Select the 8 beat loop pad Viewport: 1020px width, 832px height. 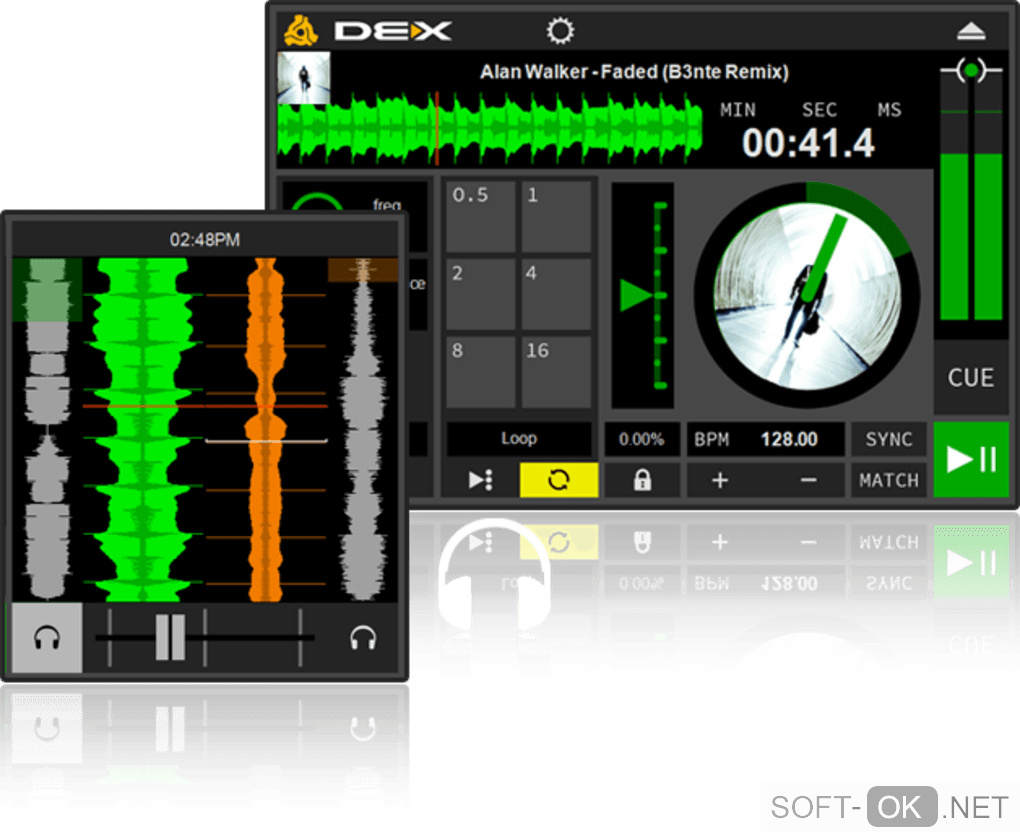click(x=481, y=372)
